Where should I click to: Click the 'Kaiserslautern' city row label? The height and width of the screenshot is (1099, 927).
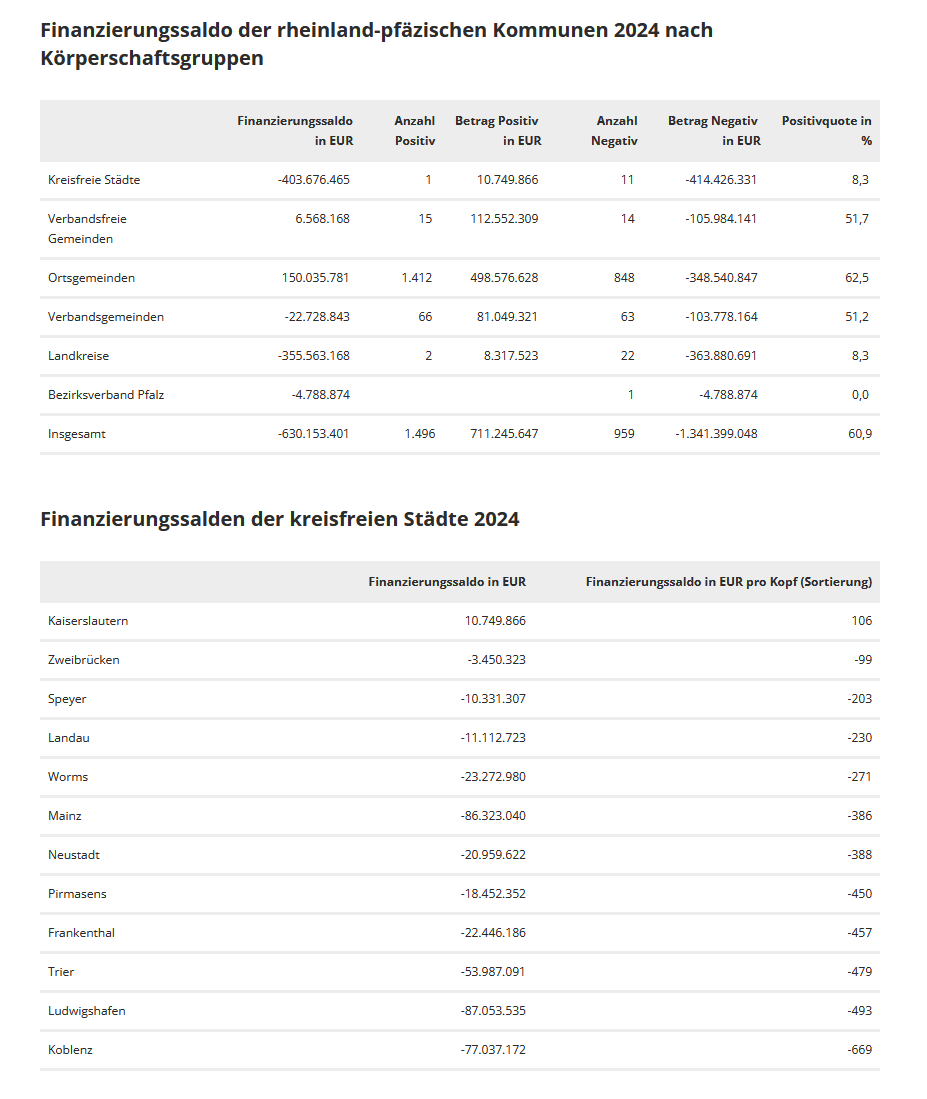click(x=88, y=621)
